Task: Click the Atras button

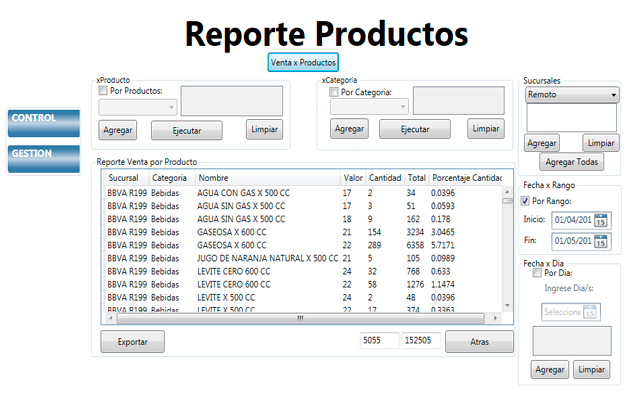Action: point(480,342)
